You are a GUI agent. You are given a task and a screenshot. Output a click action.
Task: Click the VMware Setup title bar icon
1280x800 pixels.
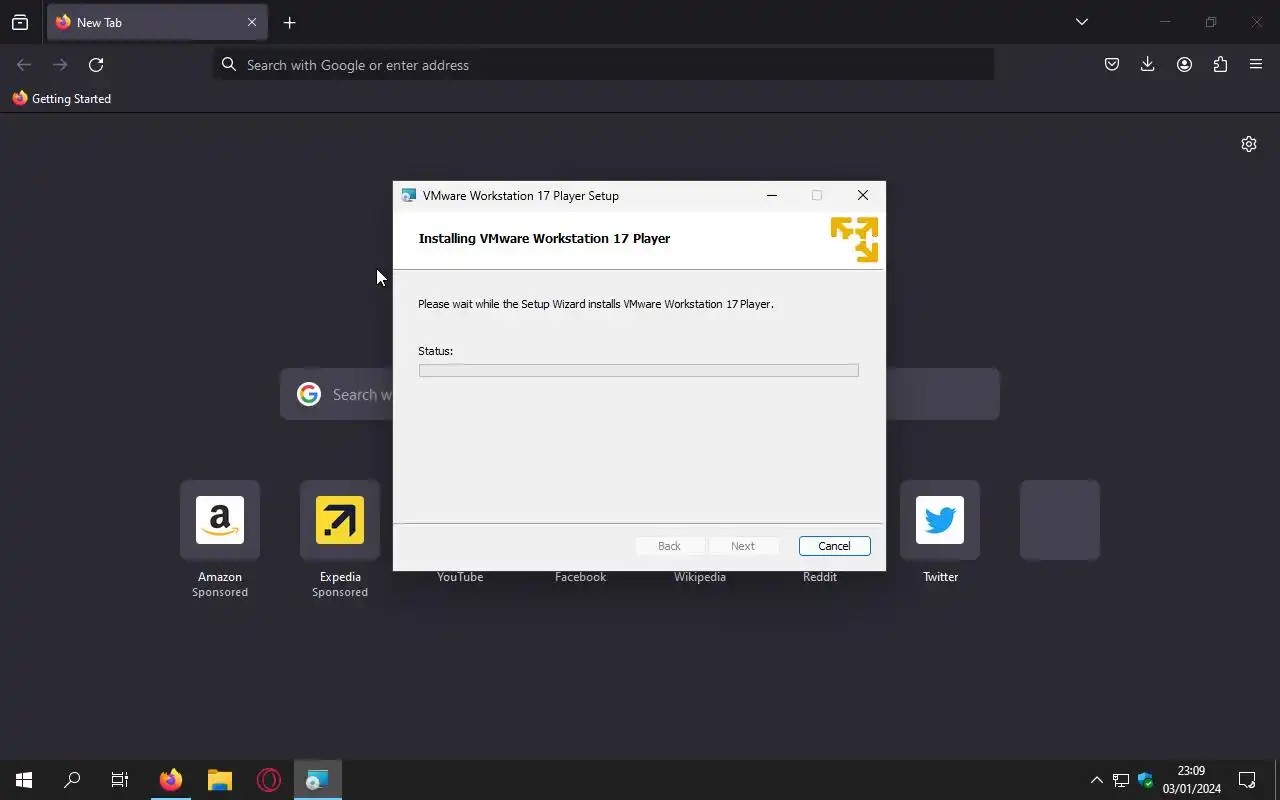pyautogui.click(x=408, y=196)
